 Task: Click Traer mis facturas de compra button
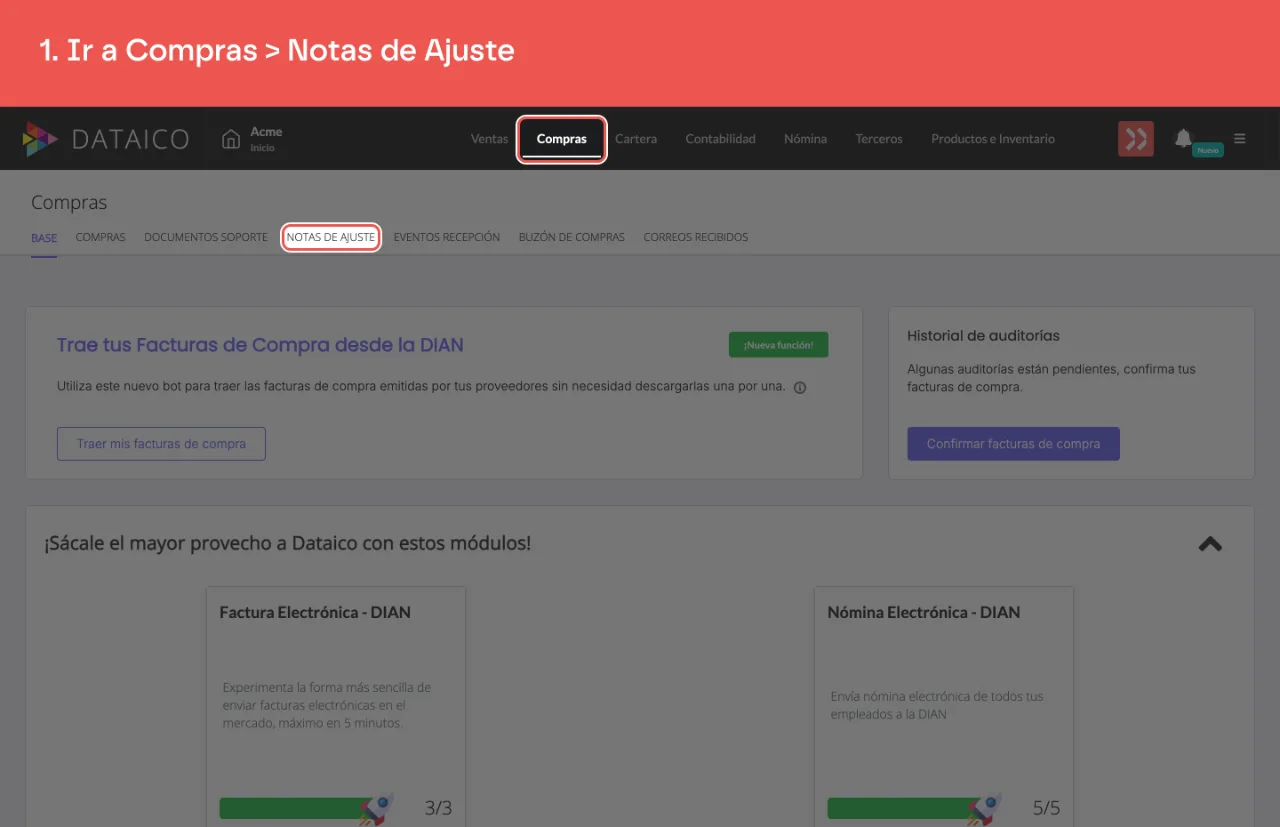161,444
